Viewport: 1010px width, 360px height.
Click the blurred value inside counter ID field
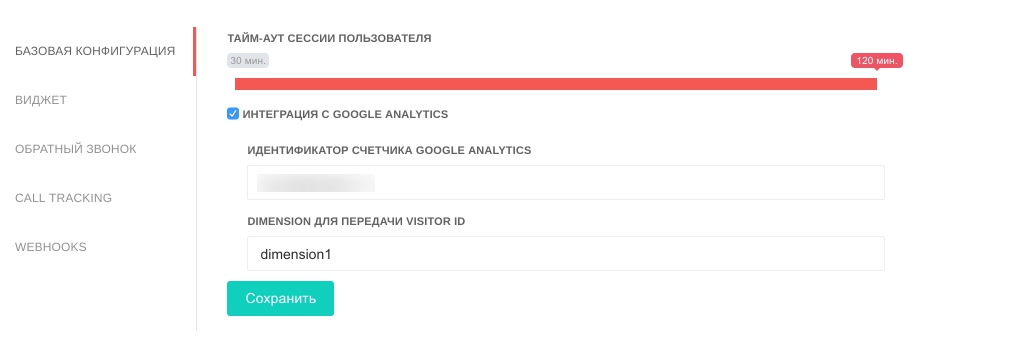[316, 183]
